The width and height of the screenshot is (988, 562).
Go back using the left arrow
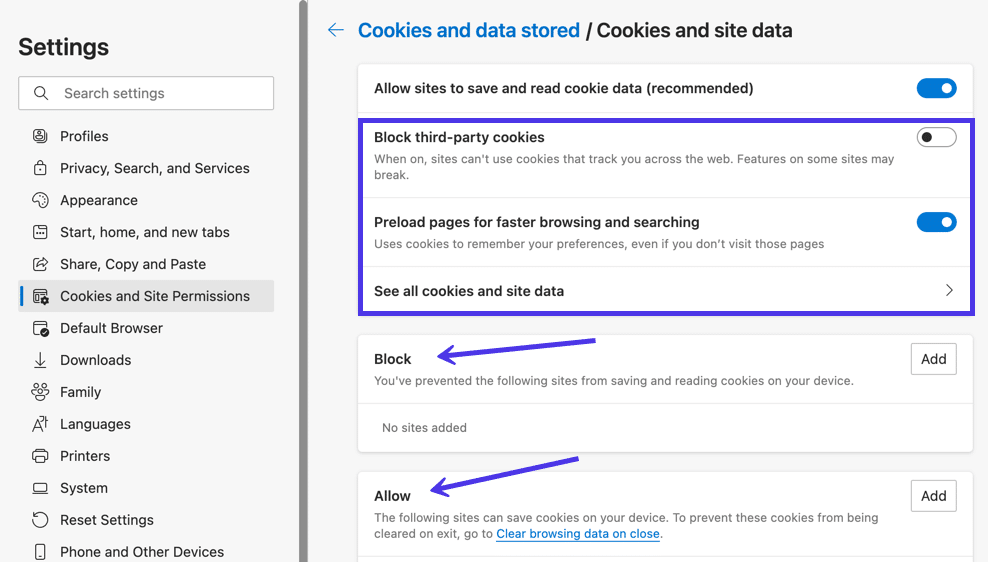pyautogui.click(x=336, y=30)
